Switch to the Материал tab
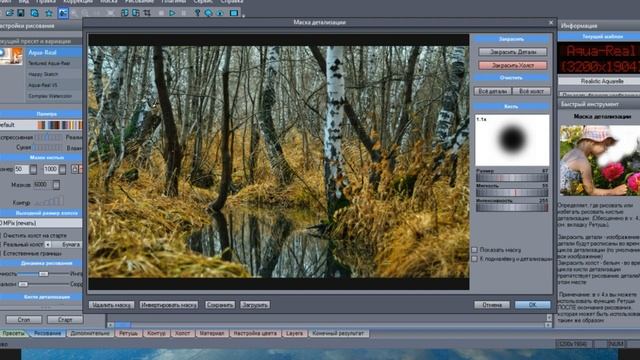This screenshot has width=640, height=360. (x=211, y=333)
